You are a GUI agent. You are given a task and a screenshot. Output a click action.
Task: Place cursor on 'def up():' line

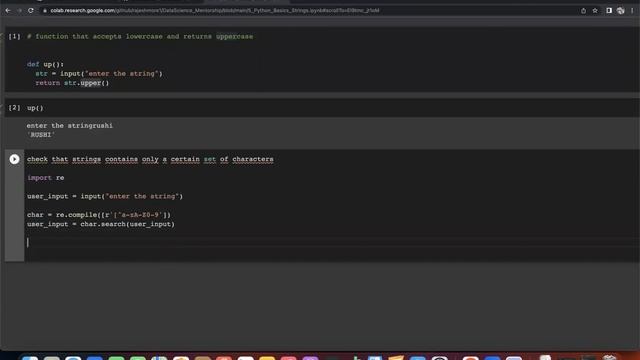[45, 64]
